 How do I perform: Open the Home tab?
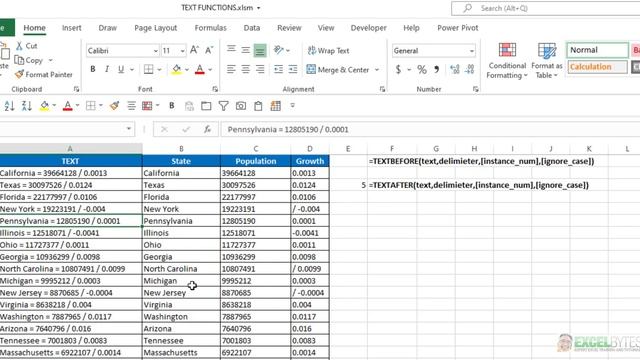click(x=34, y=28)
